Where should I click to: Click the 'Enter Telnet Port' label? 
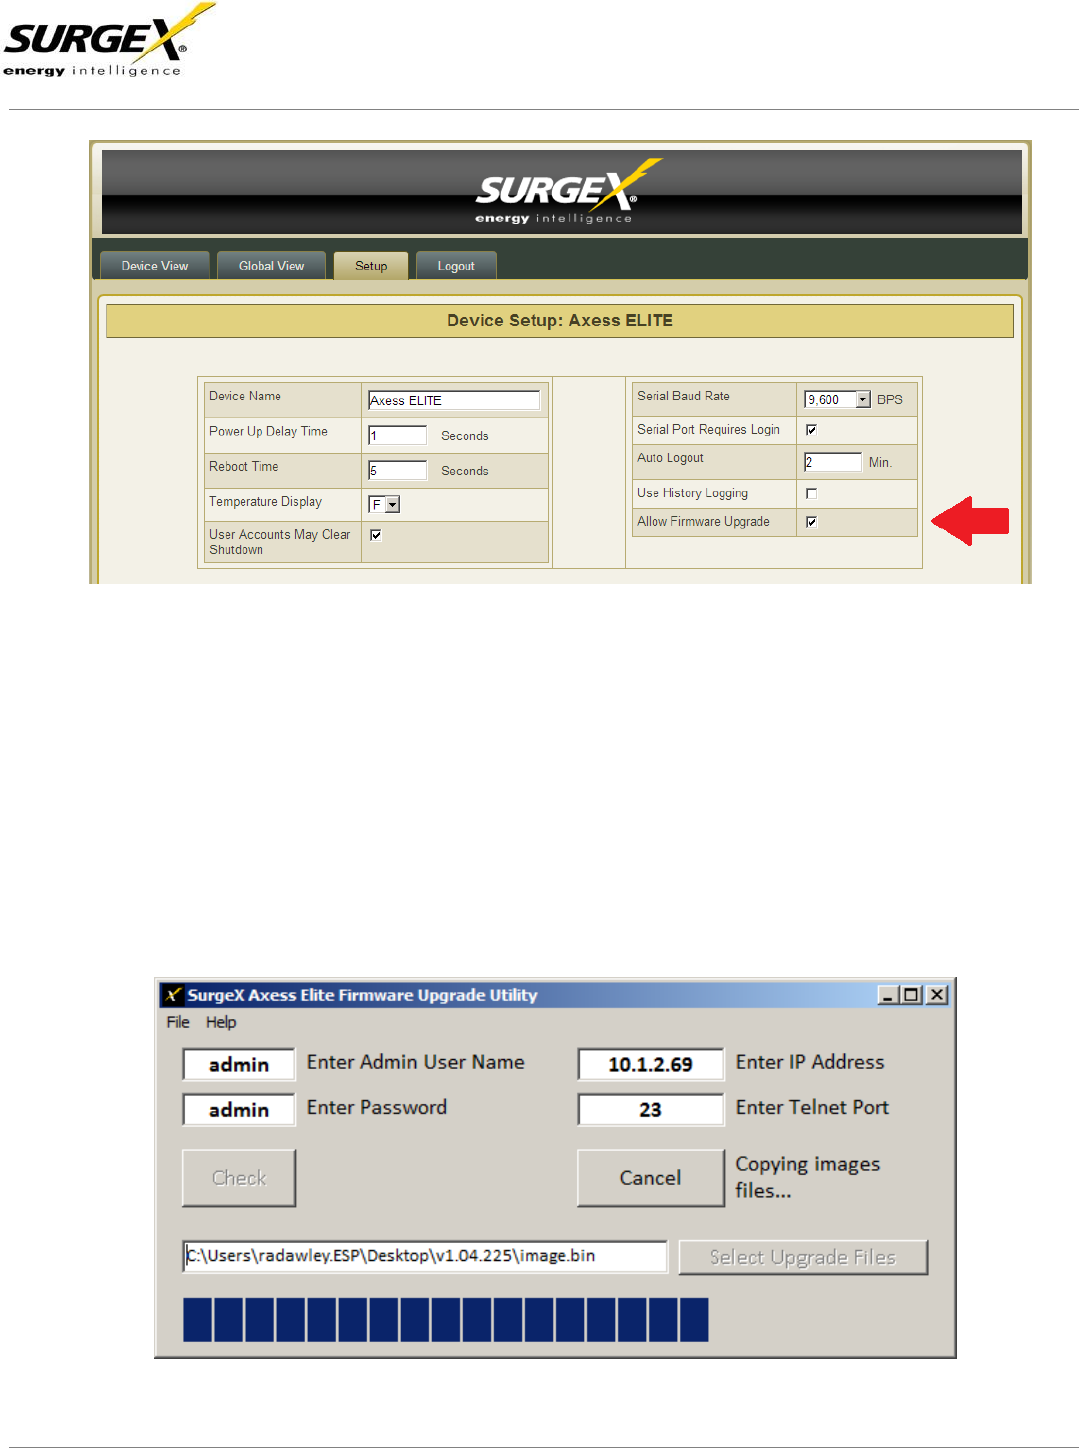click(x=812, y=1107)
